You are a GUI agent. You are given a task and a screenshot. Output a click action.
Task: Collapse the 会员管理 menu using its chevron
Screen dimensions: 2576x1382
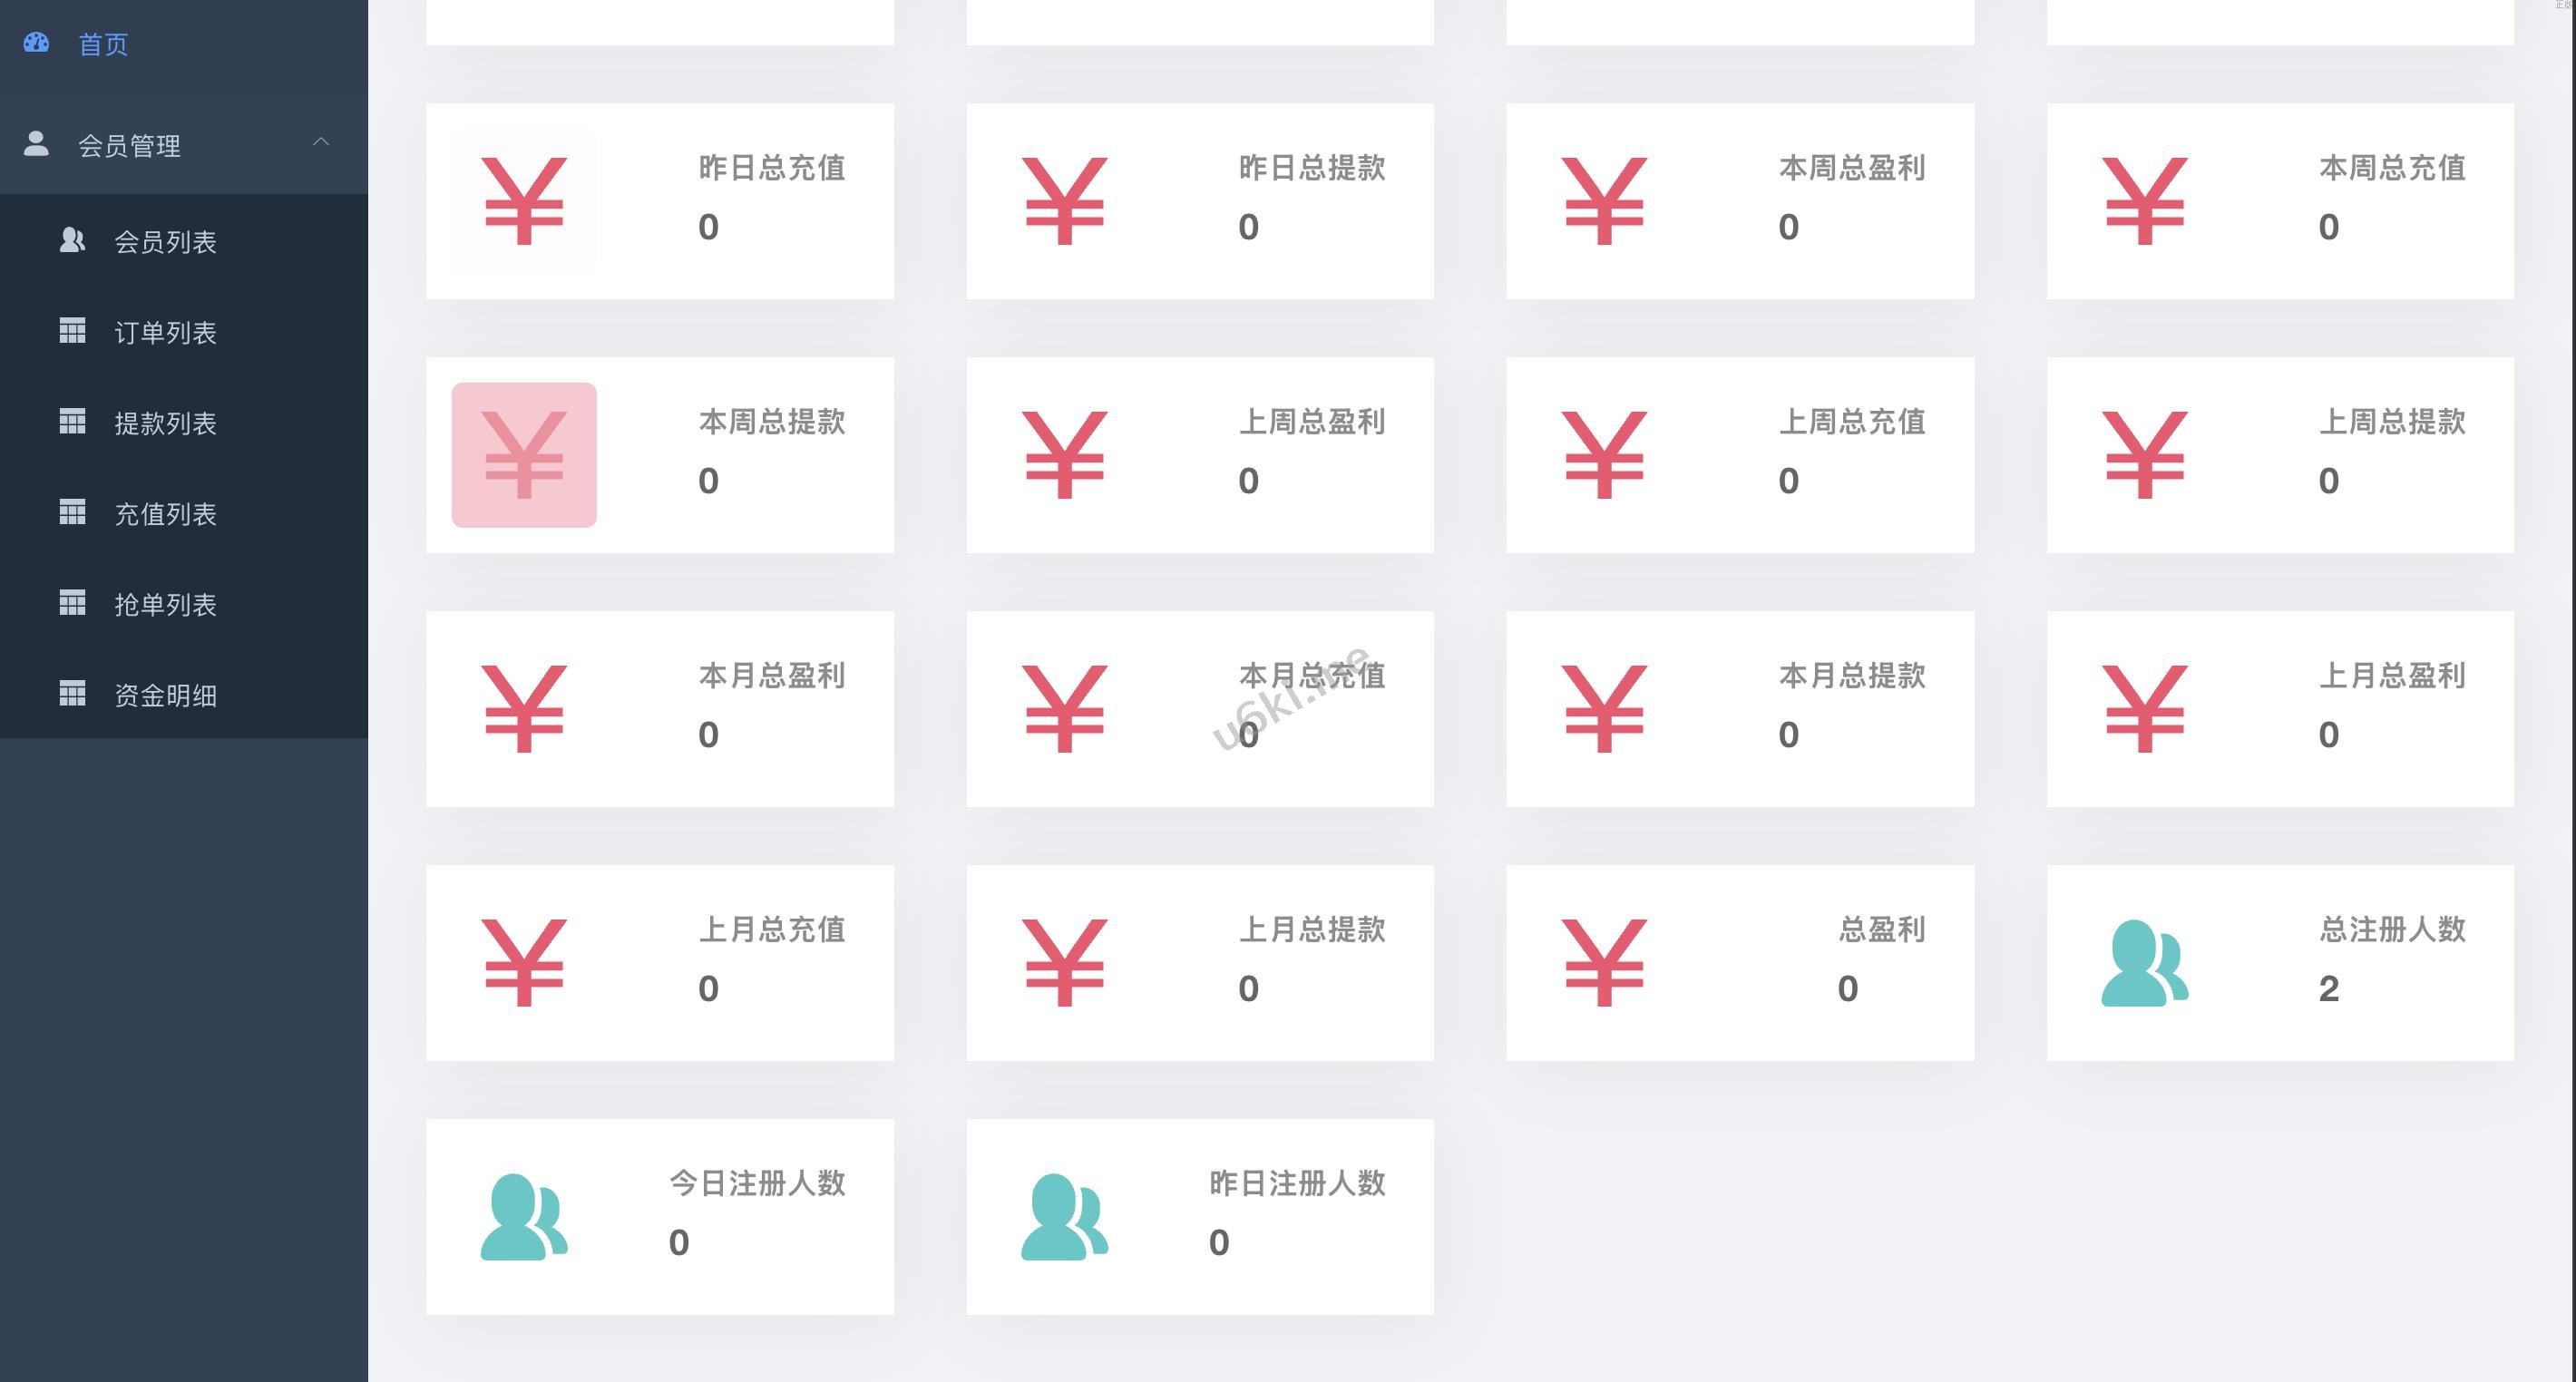pos(321,142)
